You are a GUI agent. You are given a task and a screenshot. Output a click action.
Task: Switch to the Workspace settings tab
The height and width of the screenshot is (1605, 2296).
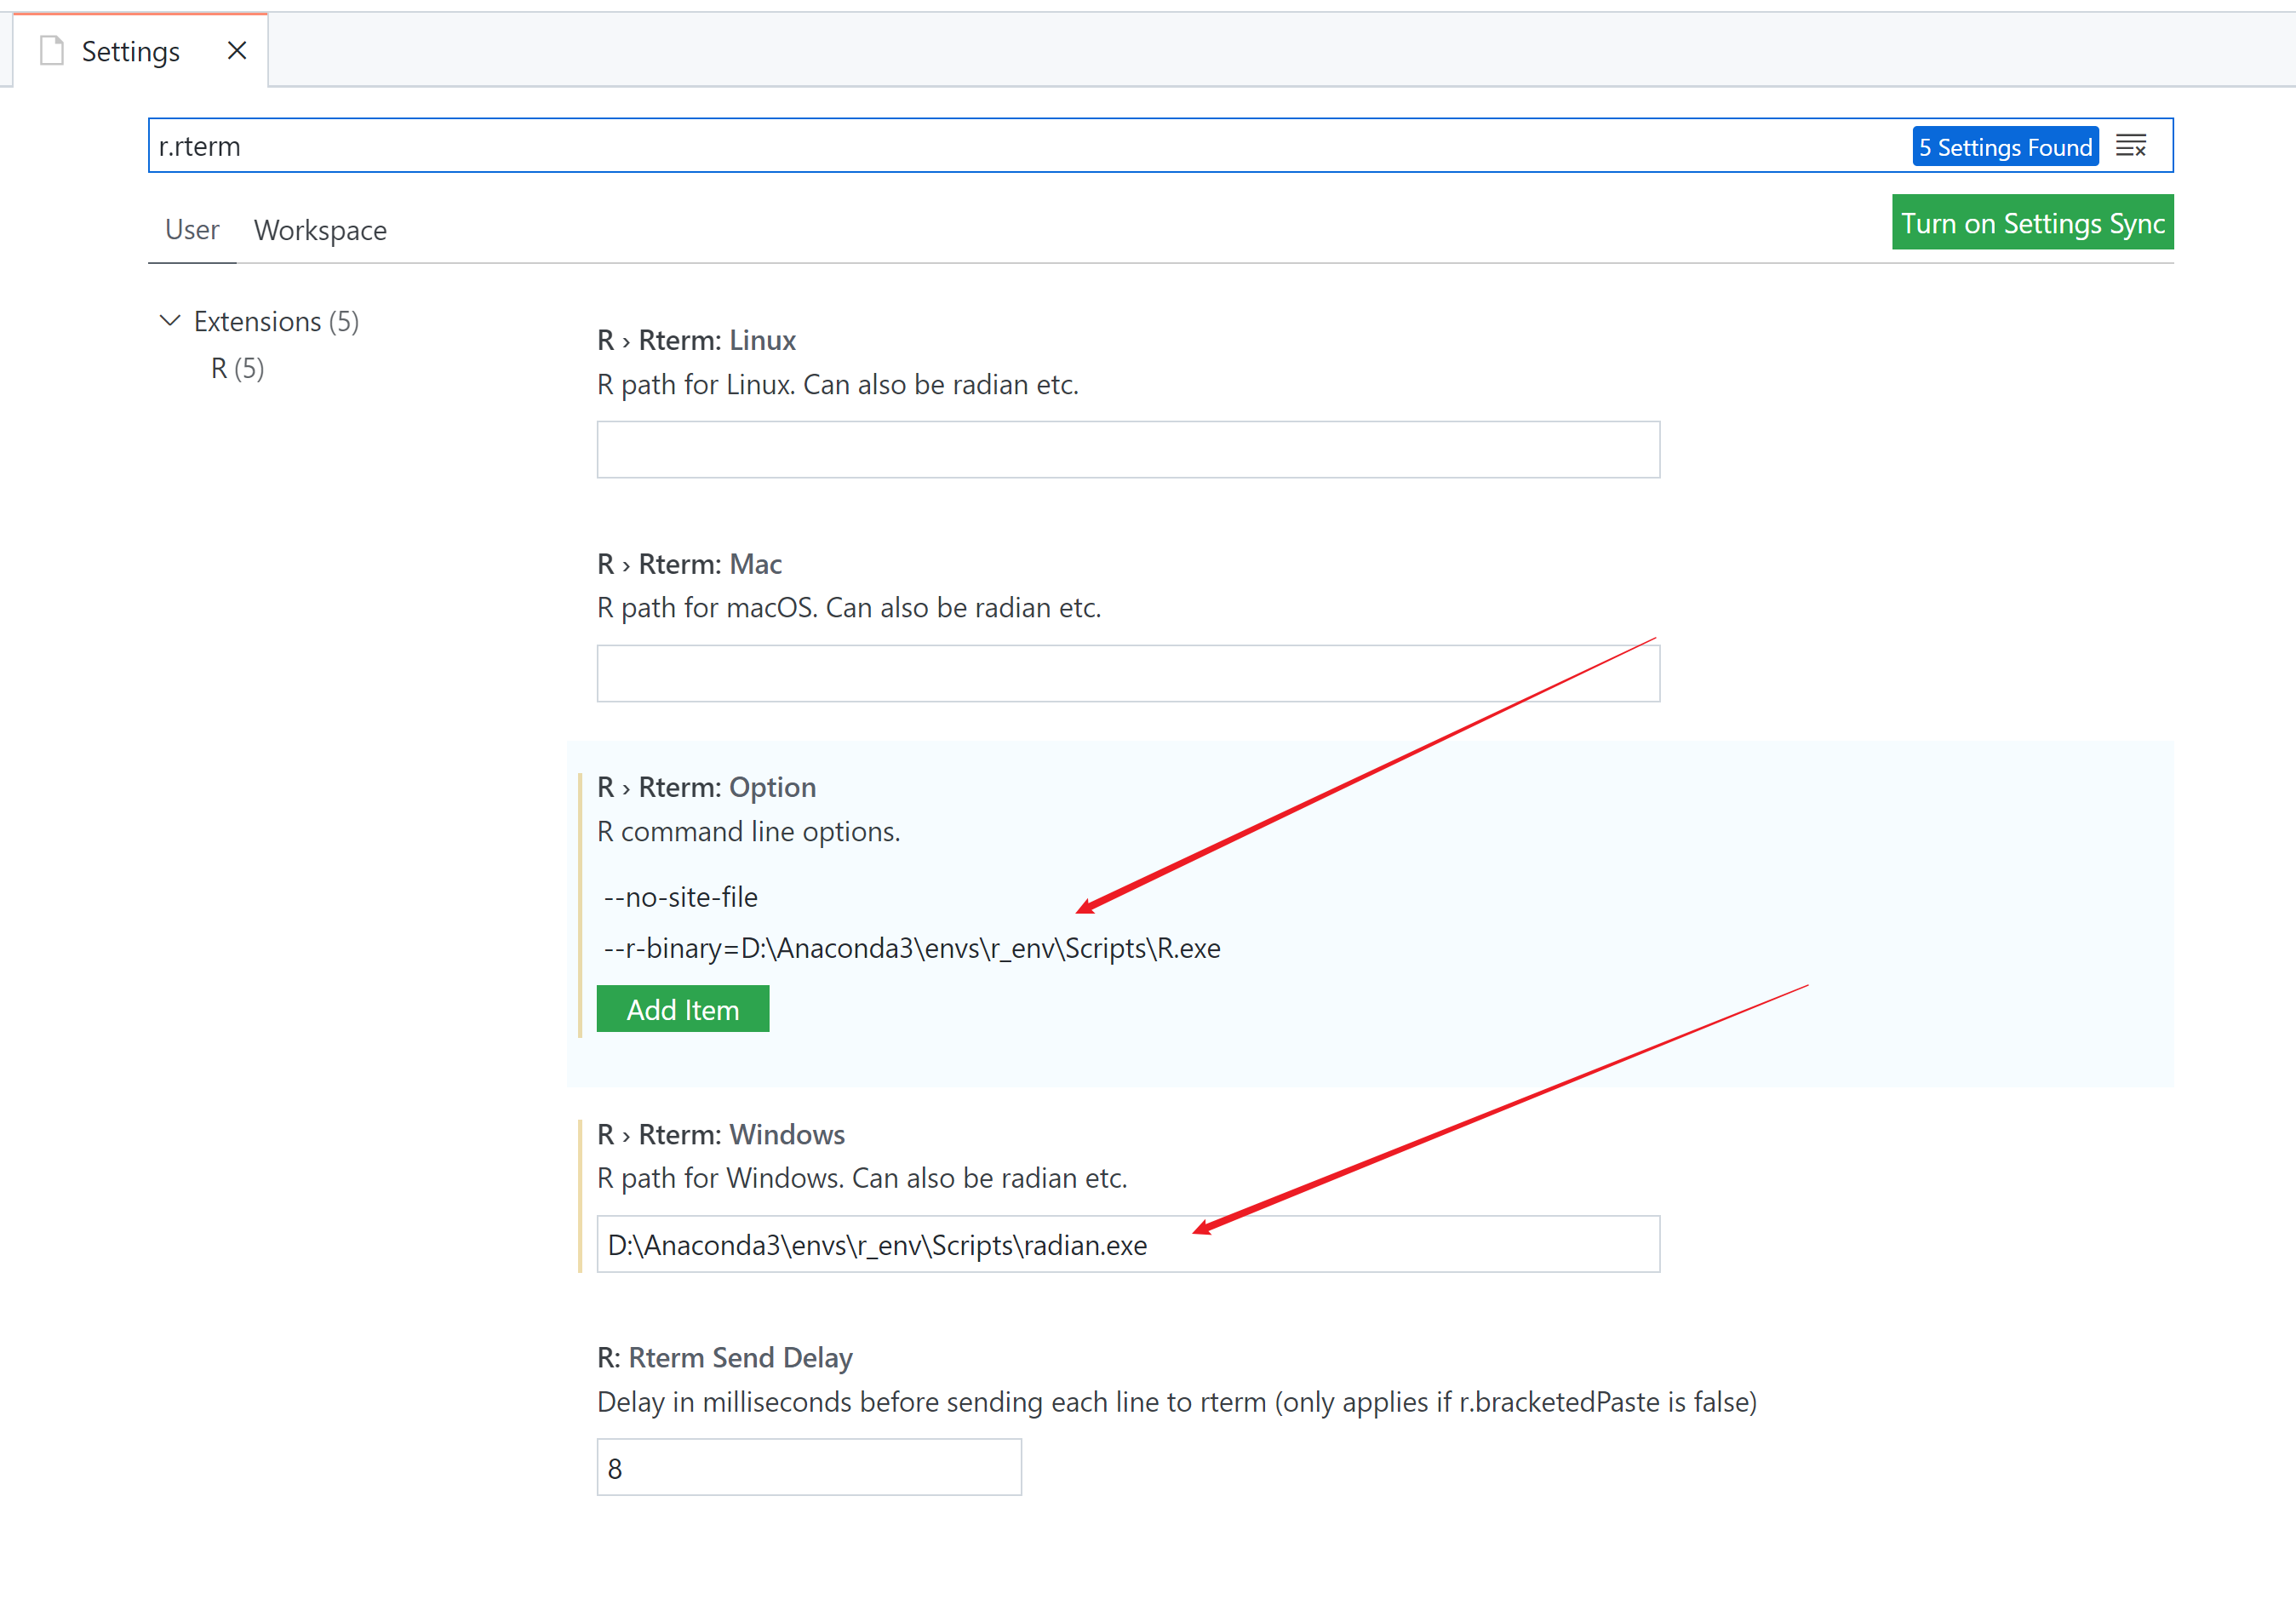pos(320,230)
